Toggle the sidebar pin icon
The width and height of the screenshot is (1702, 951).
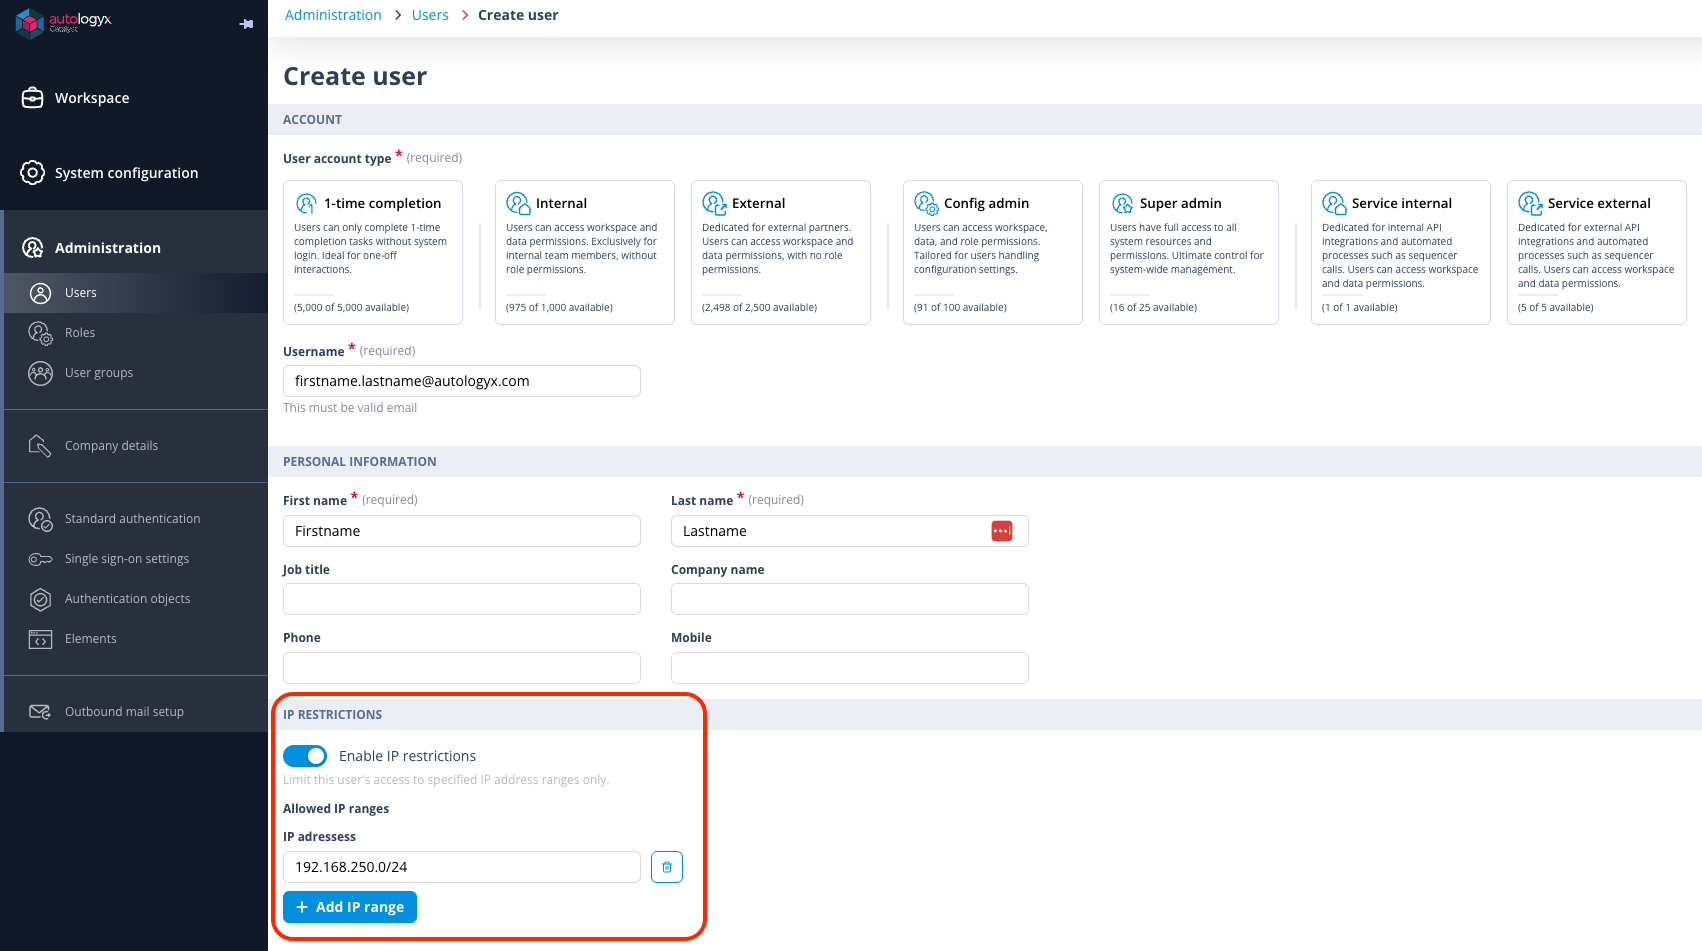point(246,24)
